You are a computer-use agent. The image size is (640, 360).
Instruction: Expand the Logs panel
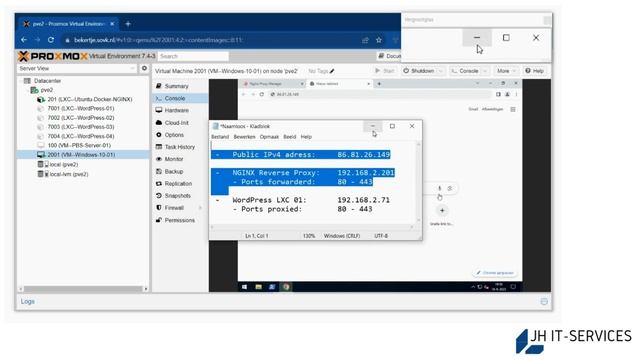point(28,302)
